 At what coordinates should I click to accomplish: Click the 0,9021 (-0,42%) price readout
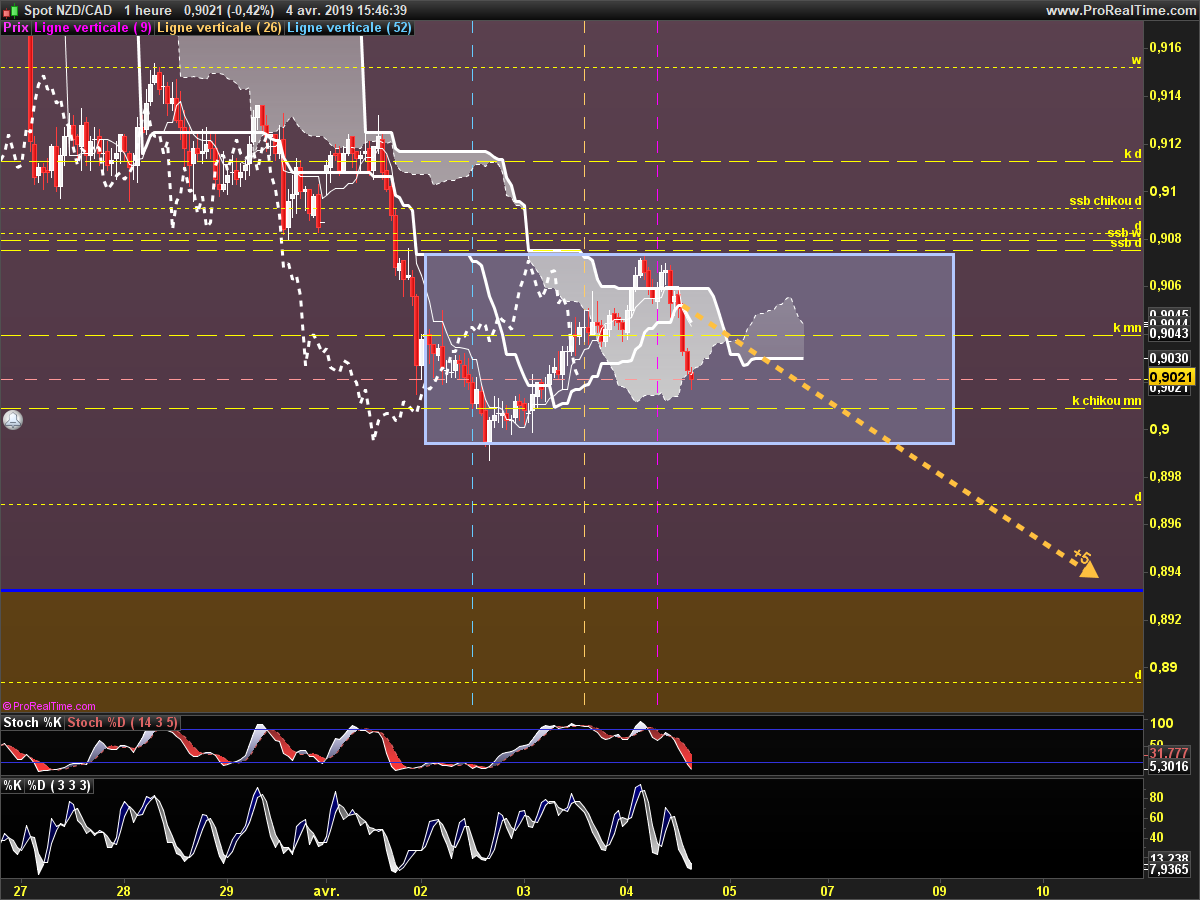pyautogui.click(x=228, y=10)
